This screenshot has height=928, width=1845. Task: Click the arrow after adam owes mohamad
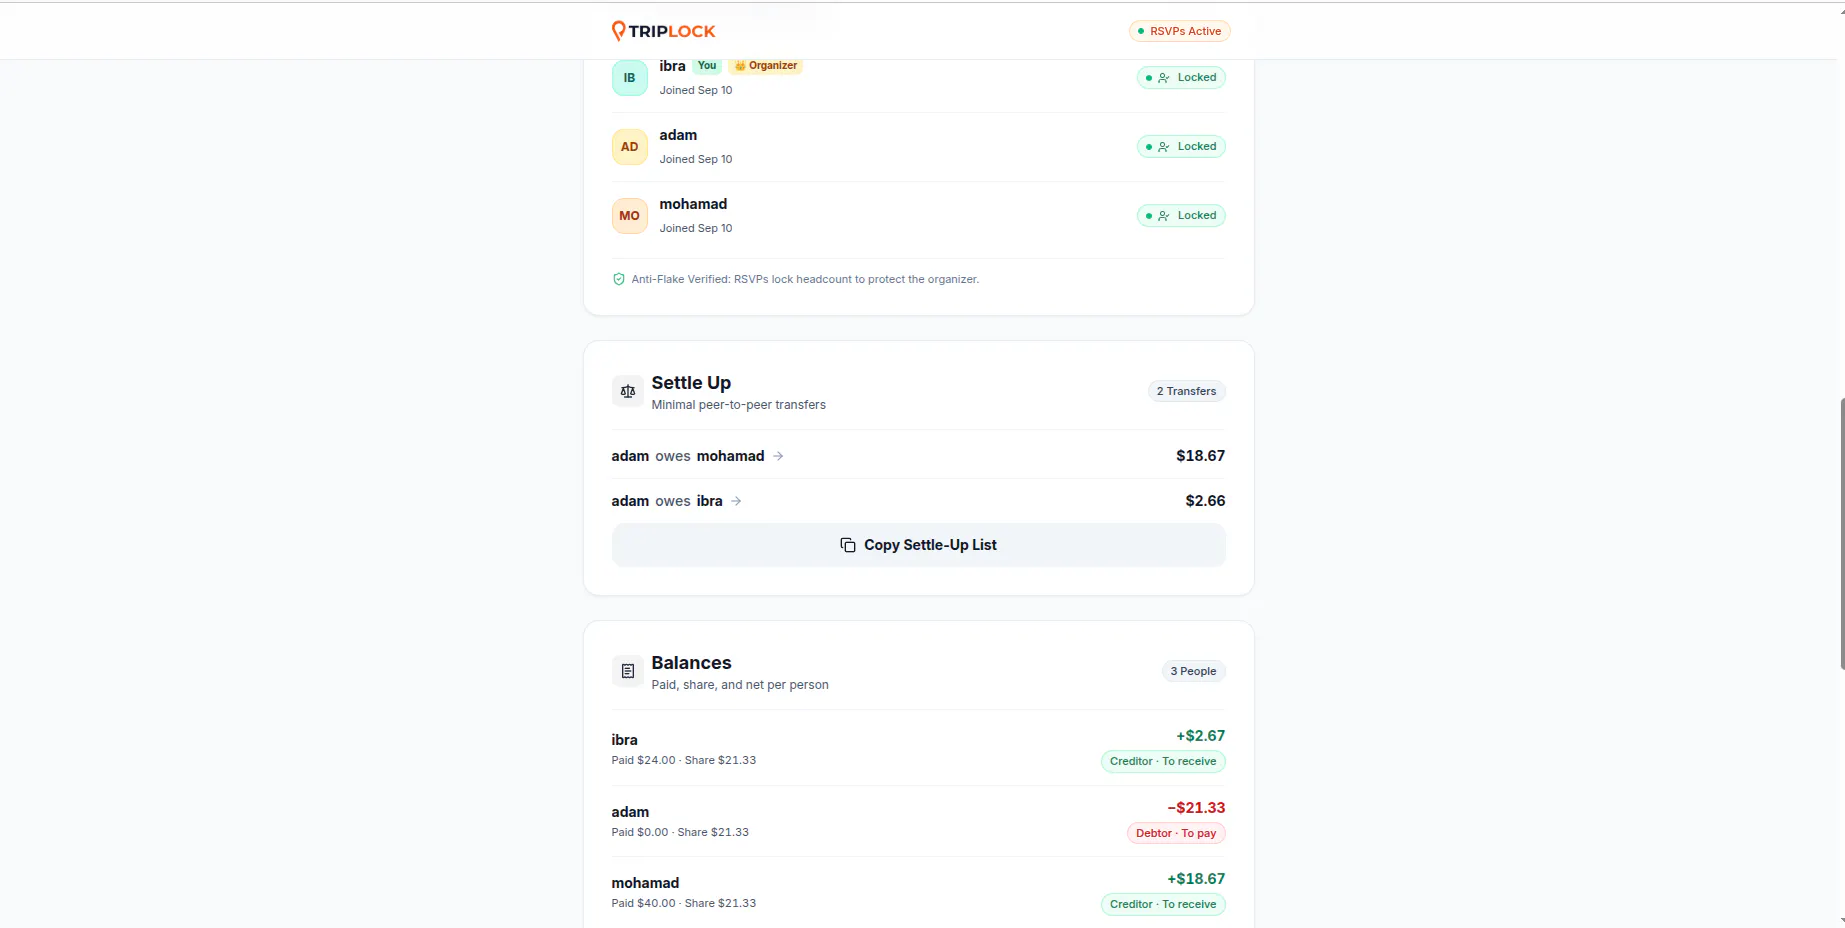[x=778, y=456]
